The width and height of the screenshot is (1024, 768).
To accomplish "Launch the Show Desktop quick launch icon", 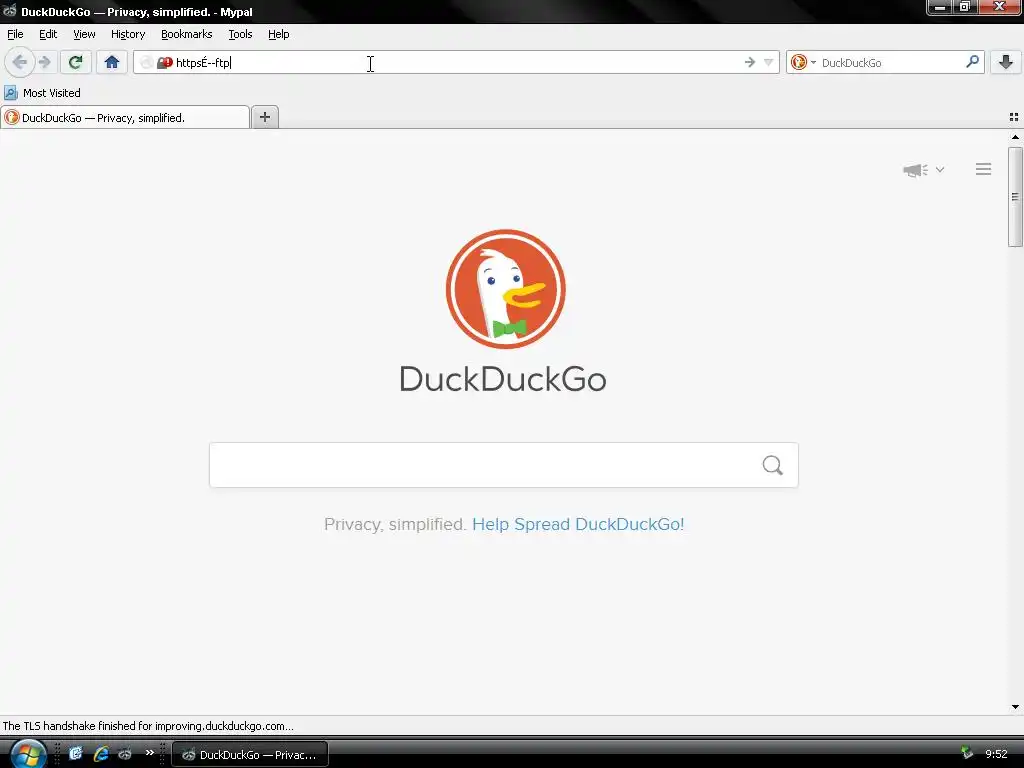I will (x=76, y=754).
